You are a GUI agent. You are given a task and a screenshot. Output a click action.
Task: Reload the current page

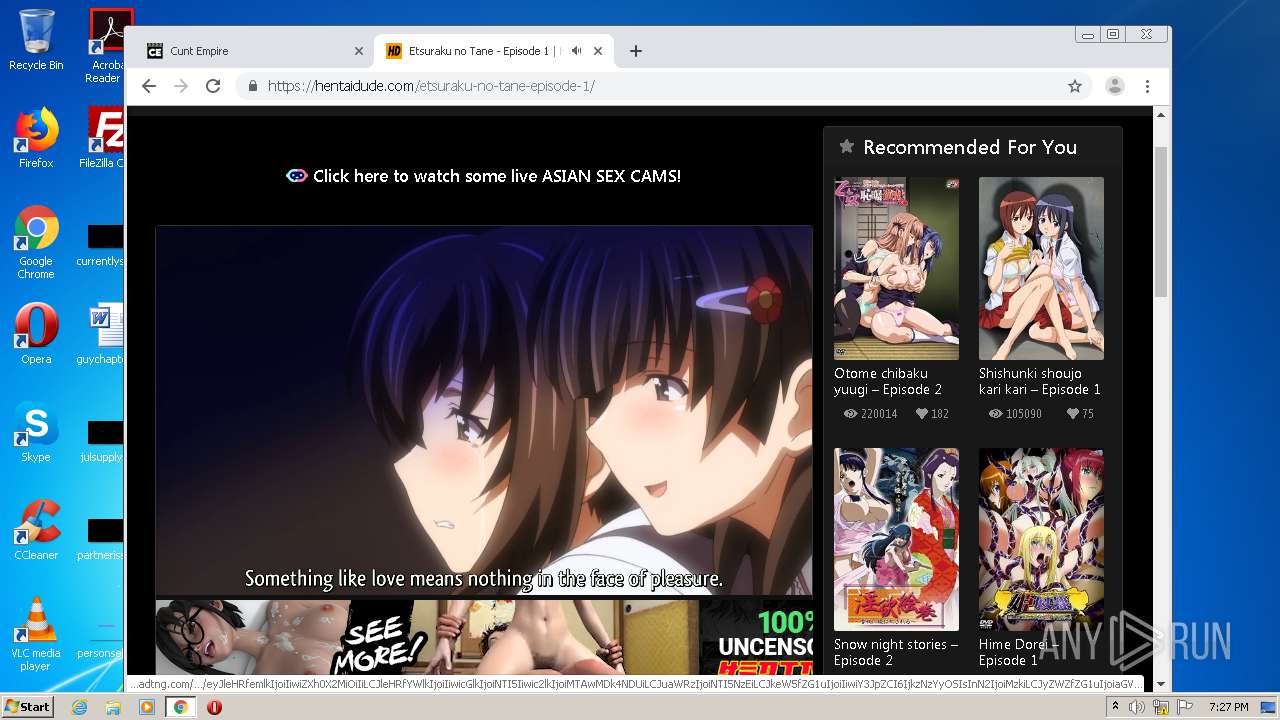tap(213, 86)
